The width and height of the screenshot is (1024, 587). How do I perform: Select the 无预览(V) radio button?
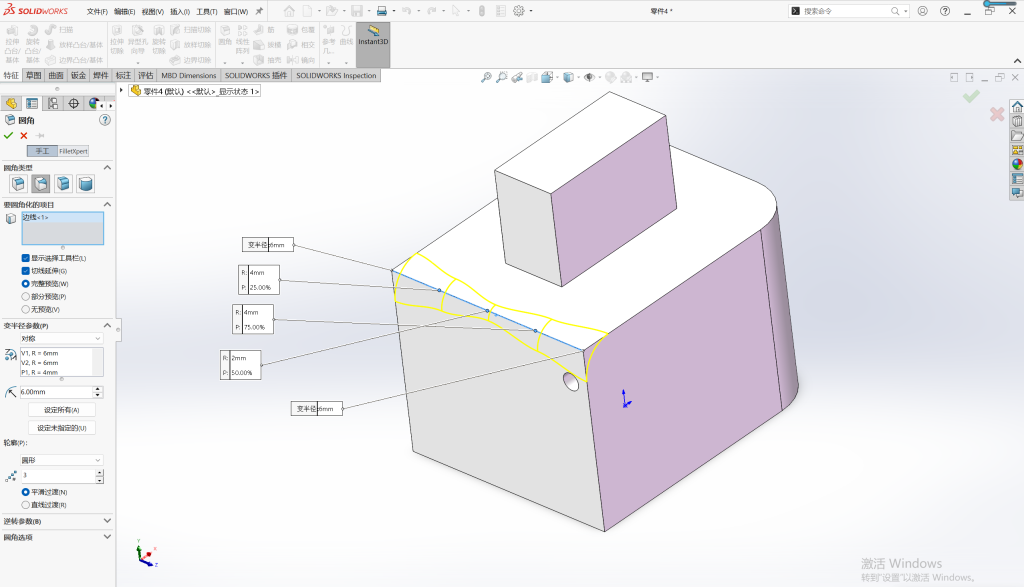25,309
